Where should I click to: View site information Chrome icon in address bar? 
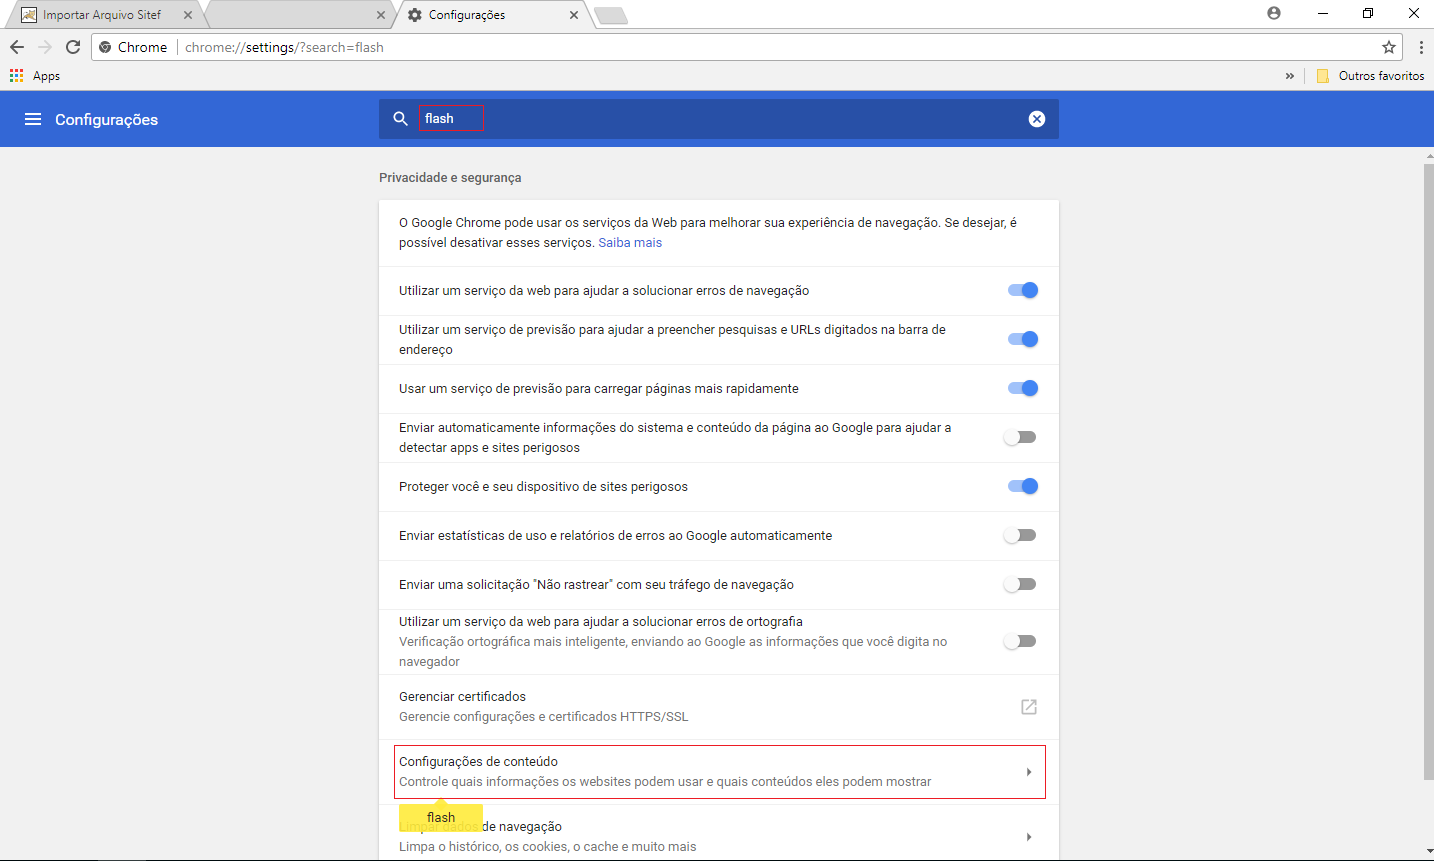tap(105, 47)
